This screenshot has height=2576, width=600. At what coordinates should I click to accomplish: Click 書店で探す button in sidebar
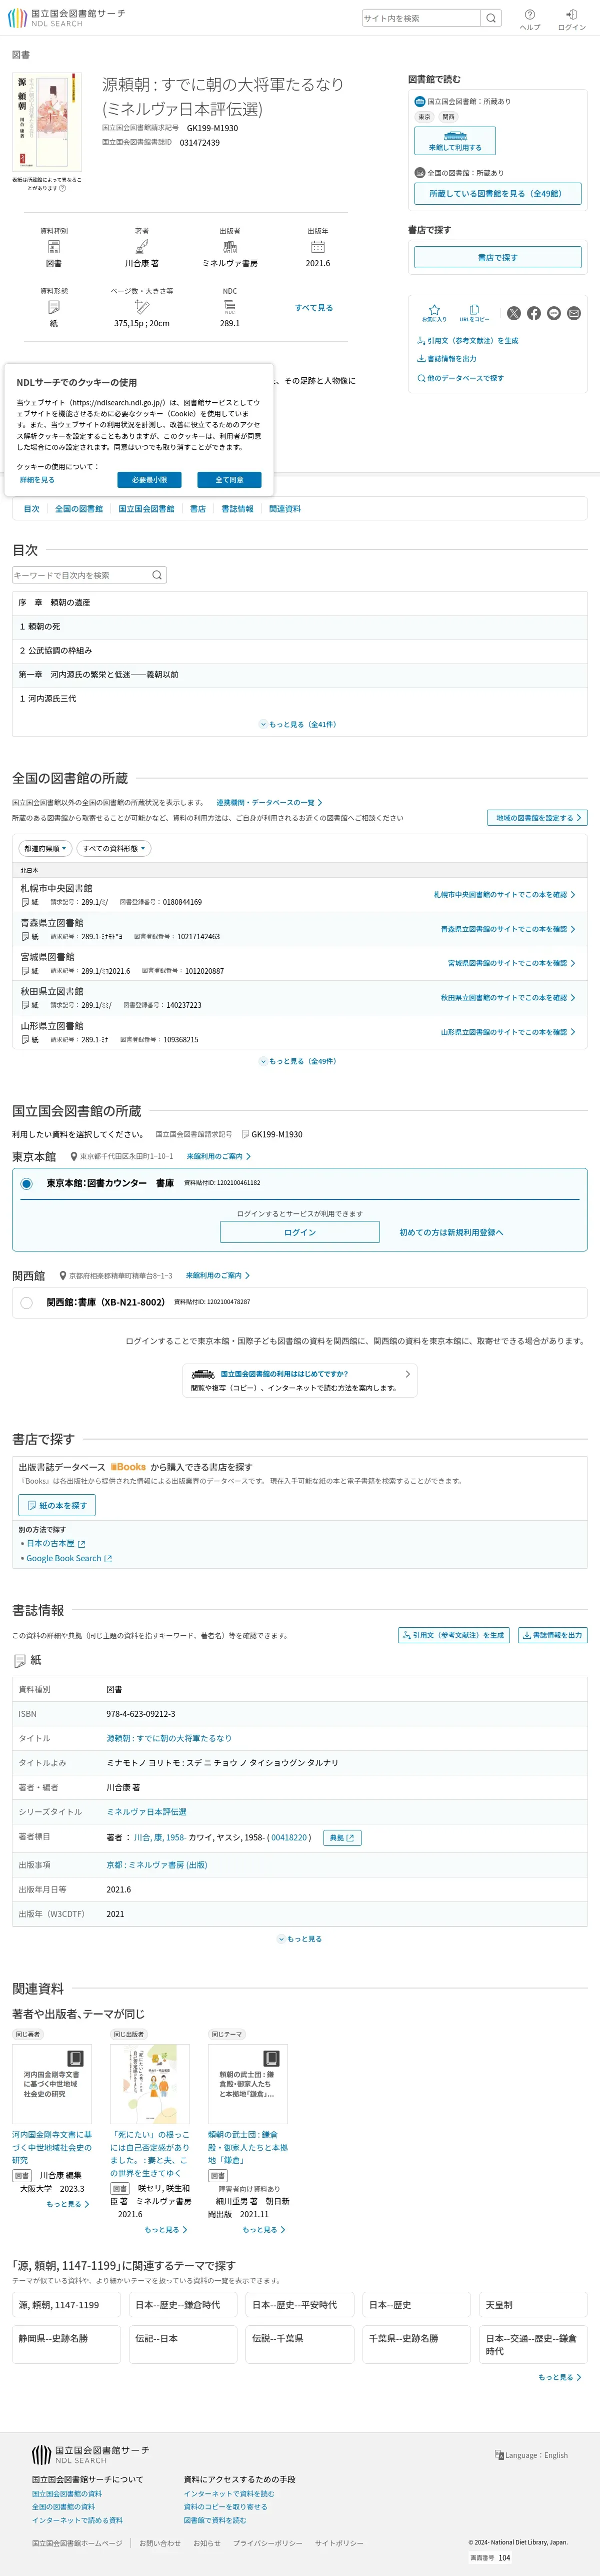(x=497, y=258)
